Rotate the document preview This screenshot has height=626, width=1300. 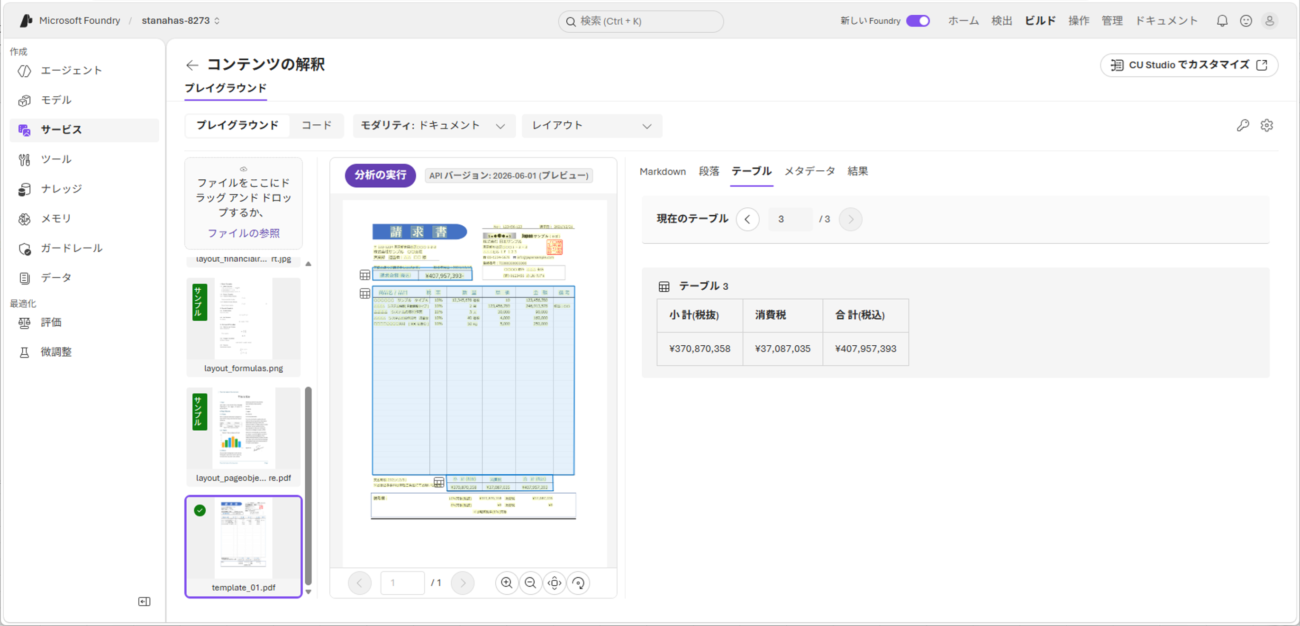pyautogui.click(x=577, y=583)
